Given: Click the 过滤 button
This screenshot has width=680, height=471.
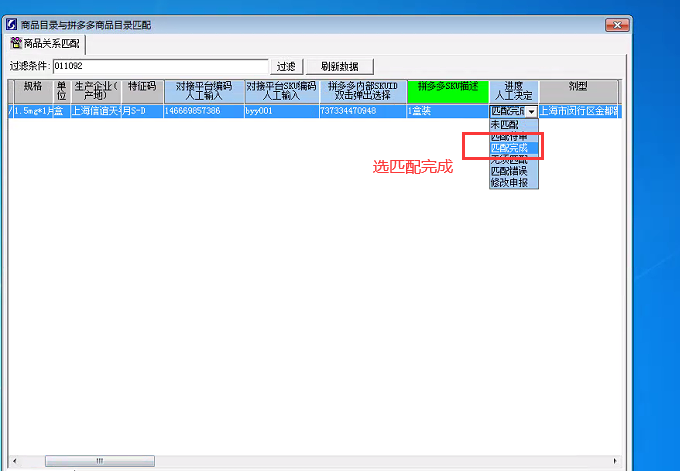Looking at the screenshot, I should (x=287, y=66).
